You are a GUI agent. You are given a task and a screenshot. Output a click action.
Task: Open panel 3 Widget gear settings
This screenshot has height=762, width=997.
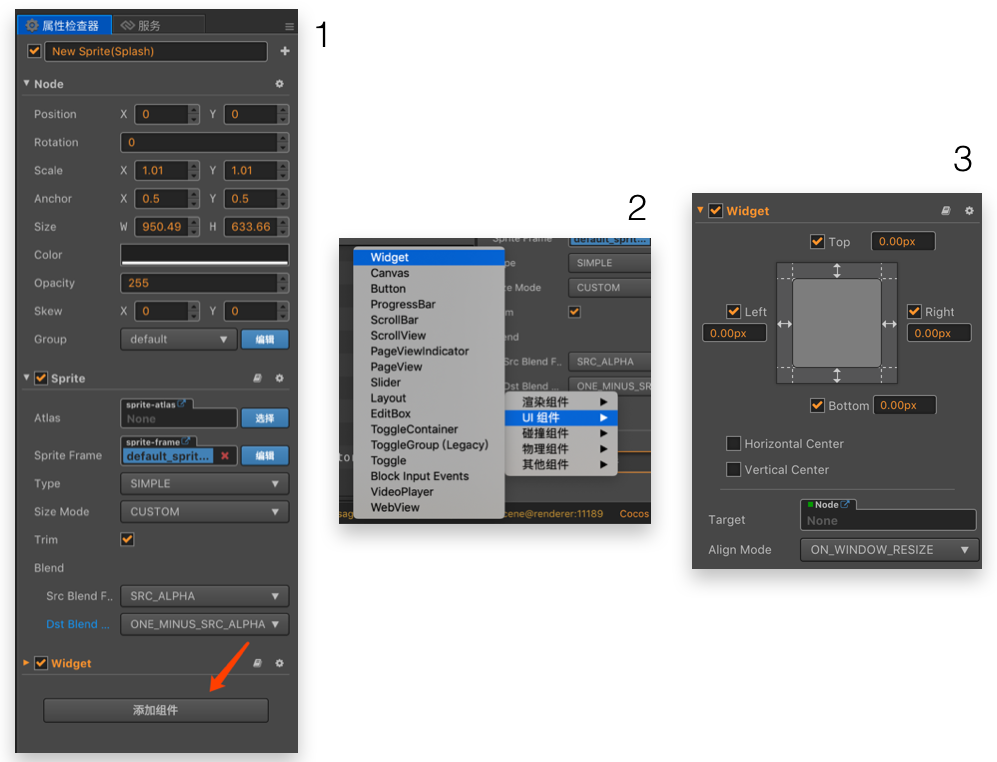pos(969,211)
